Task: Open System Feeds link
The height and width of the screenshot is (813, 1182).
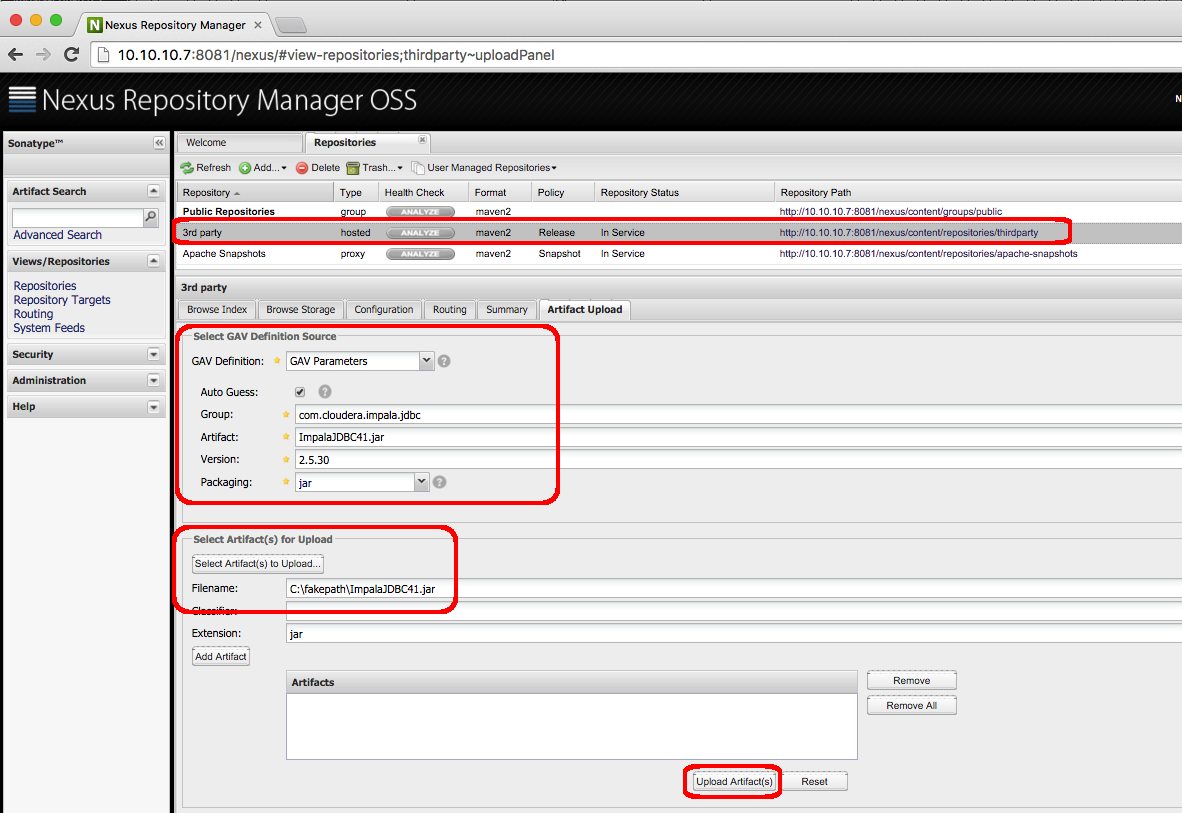Action: pos(49,327)
